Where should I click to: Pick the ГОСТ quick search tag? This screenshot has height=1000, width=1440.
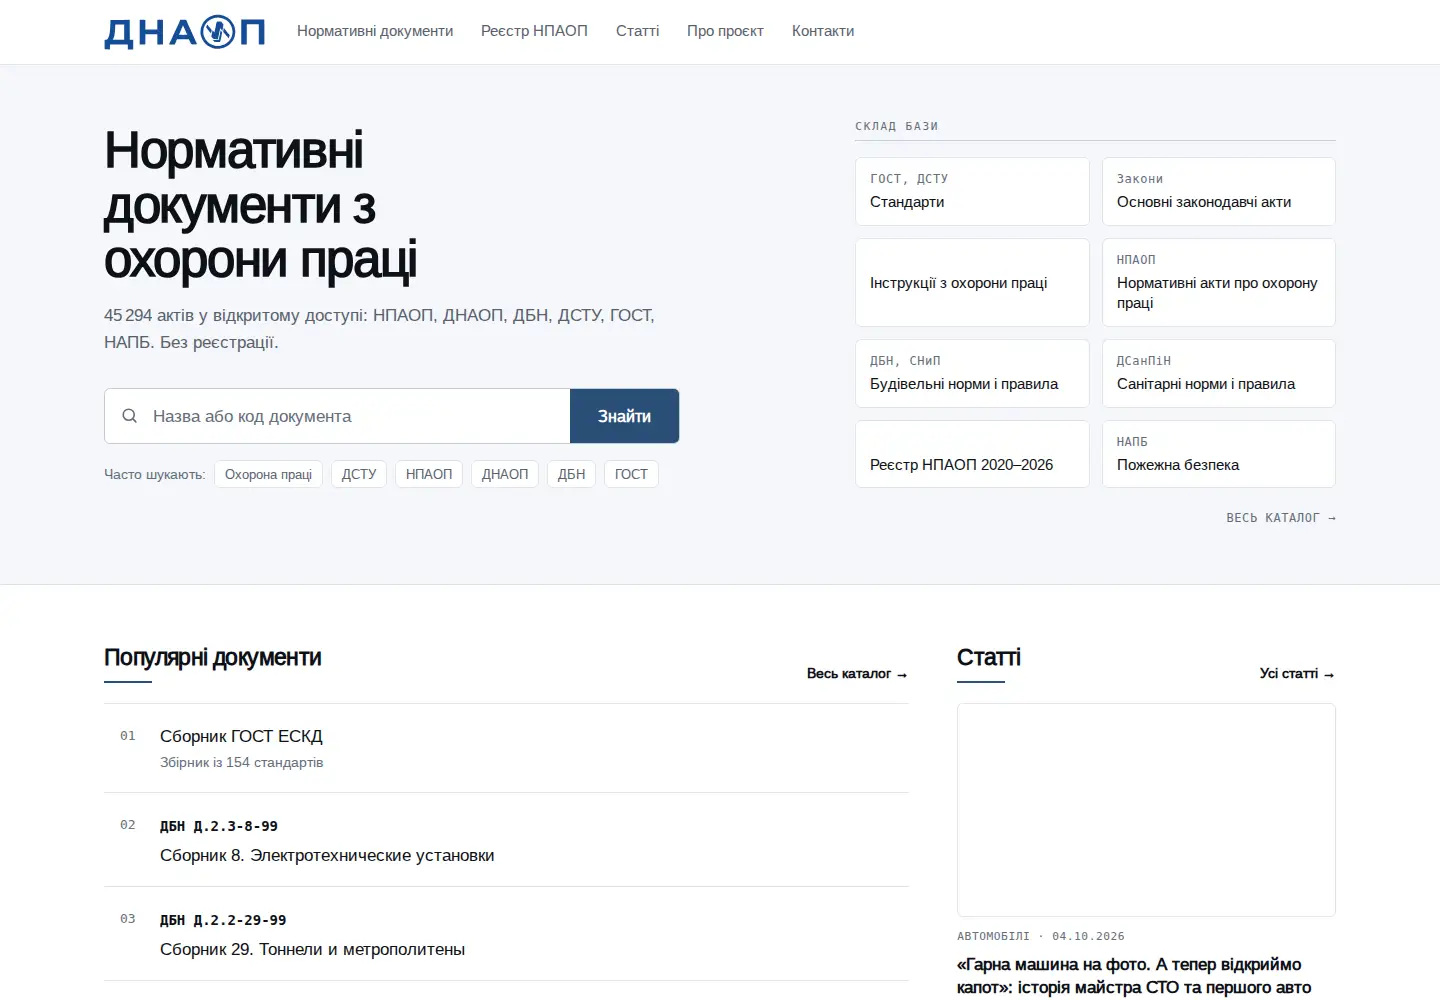coord(631,474)
